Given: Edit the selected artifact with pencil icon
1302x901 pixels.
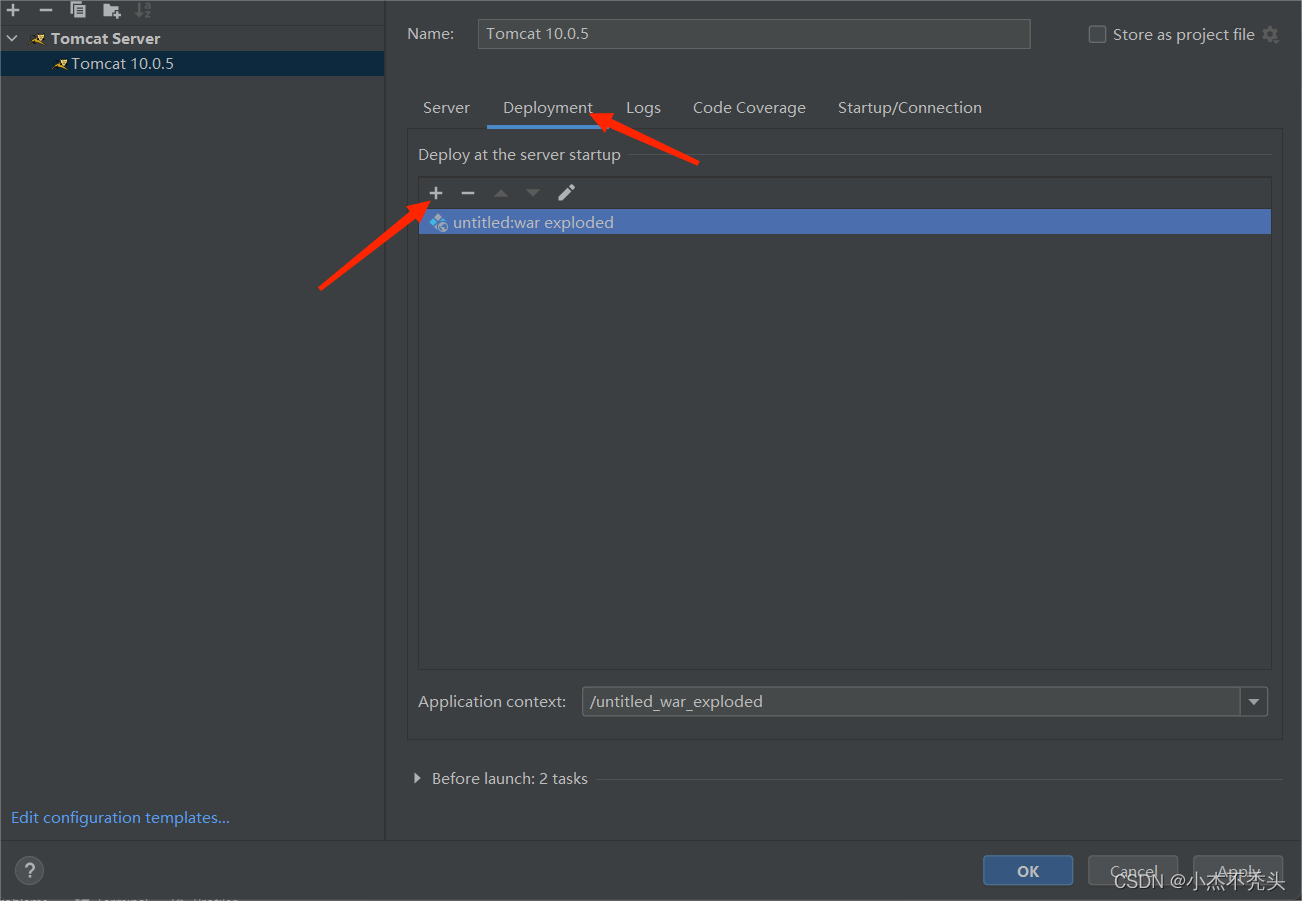Looking at the screenshot, I should click(566, 193).
